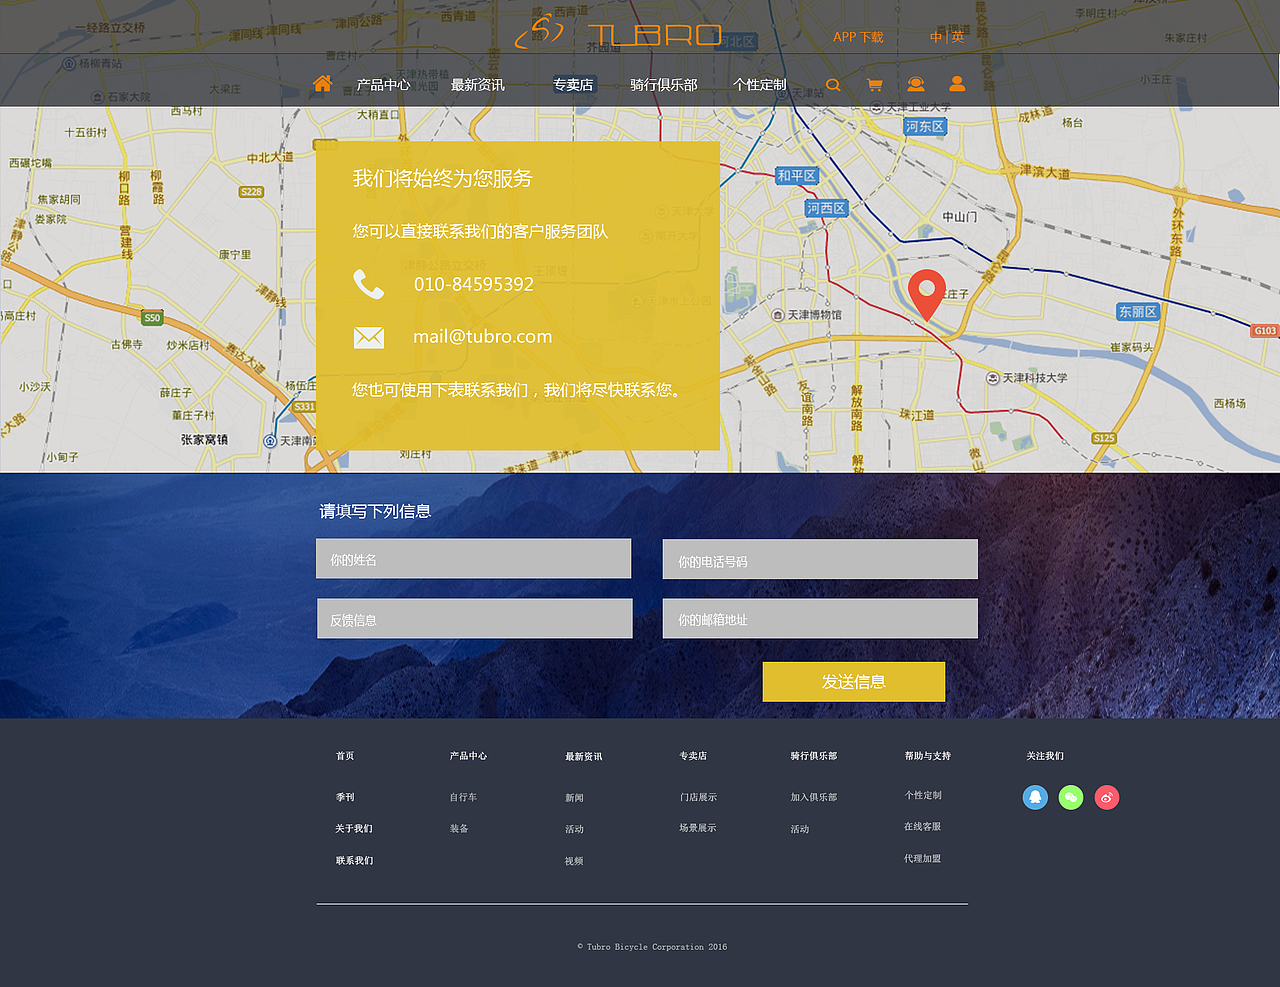1280x987 pixels.
Task: Open footer link 场景展示
Action: (x=698, y=828)
